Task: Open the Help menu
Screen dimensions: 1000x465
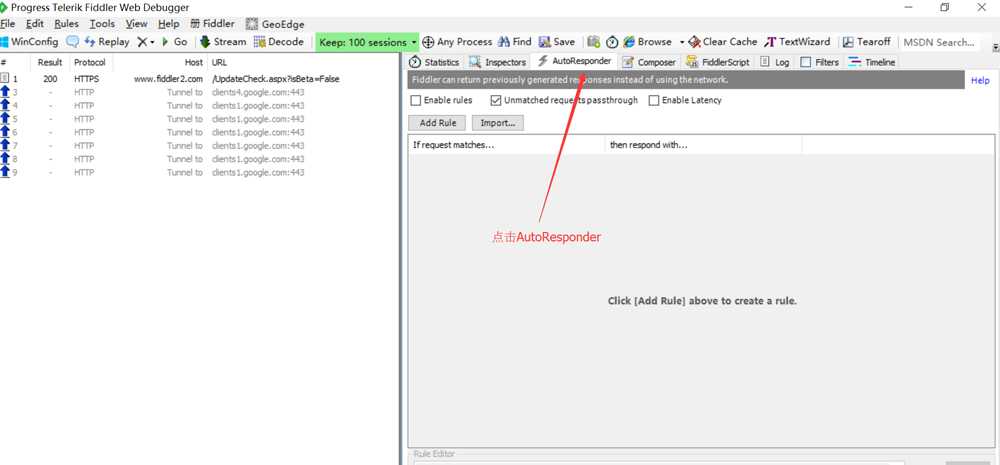Action: tap(168, 24)
